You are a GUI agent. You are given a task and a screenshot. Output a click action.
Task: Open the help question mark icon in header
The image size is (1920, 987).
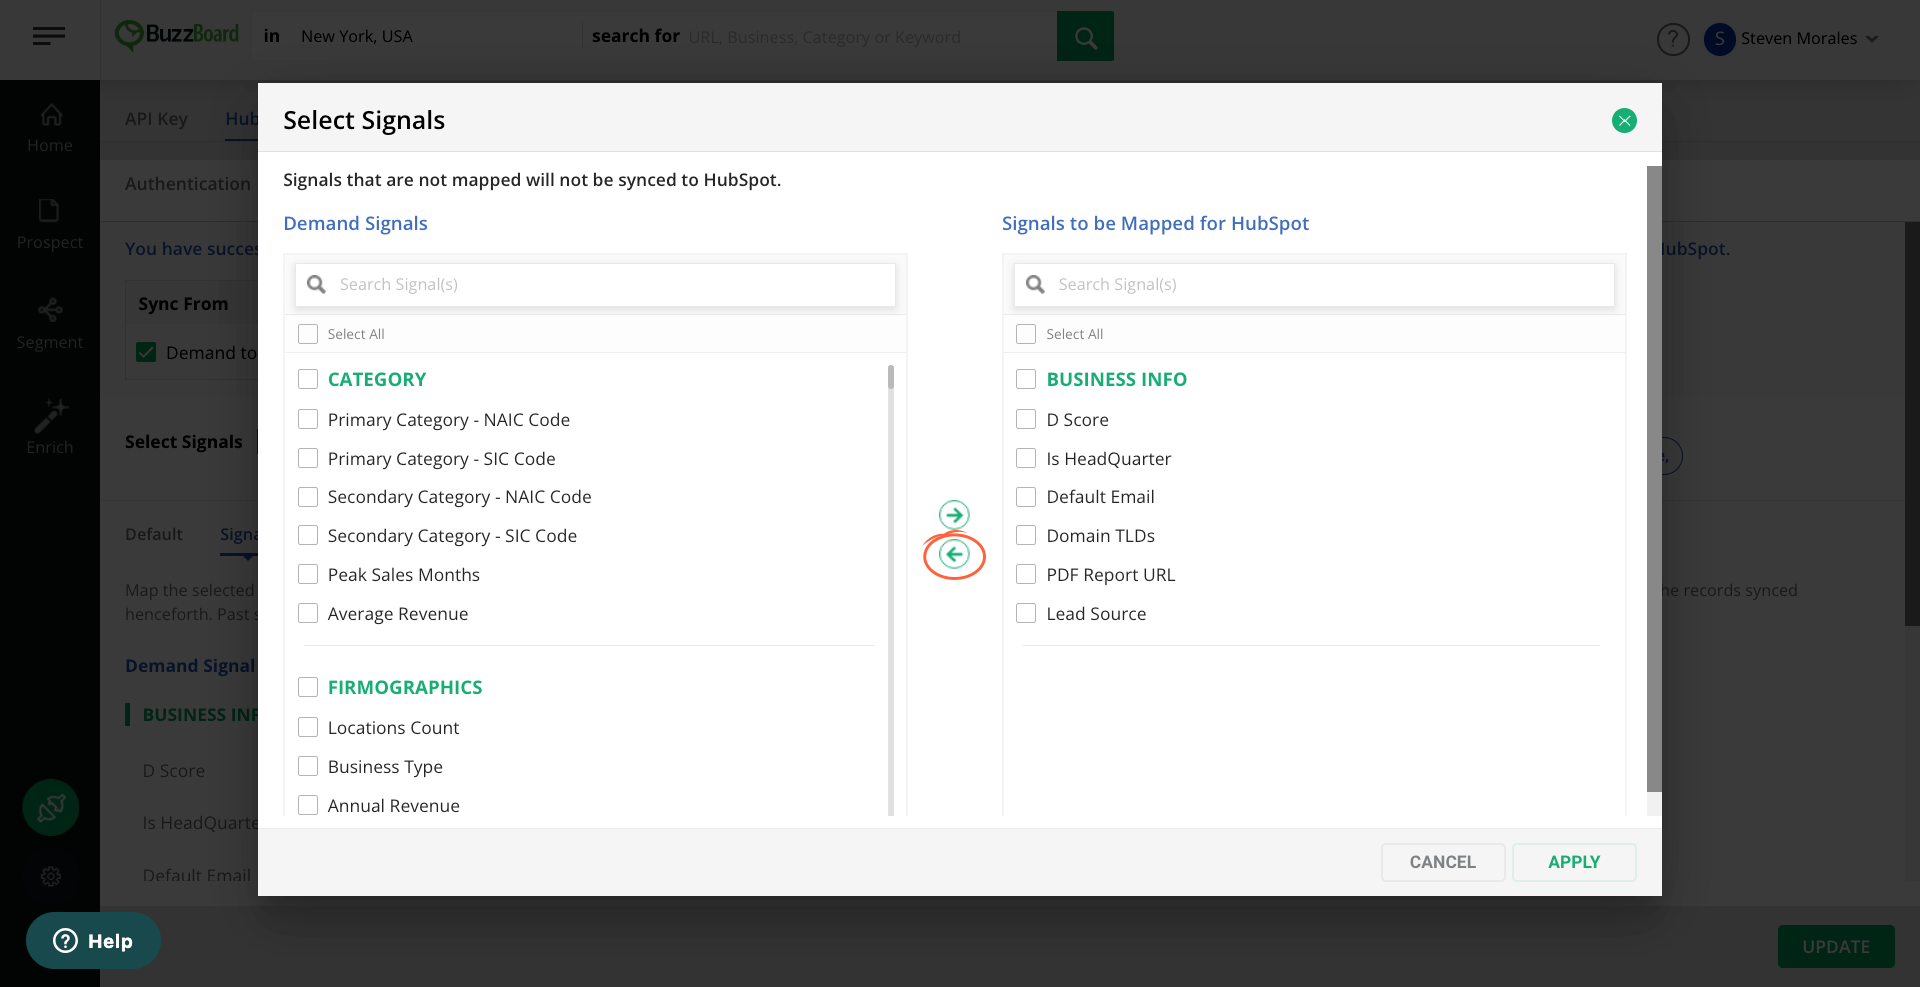pyautogui.click(x=1673, y=39)
